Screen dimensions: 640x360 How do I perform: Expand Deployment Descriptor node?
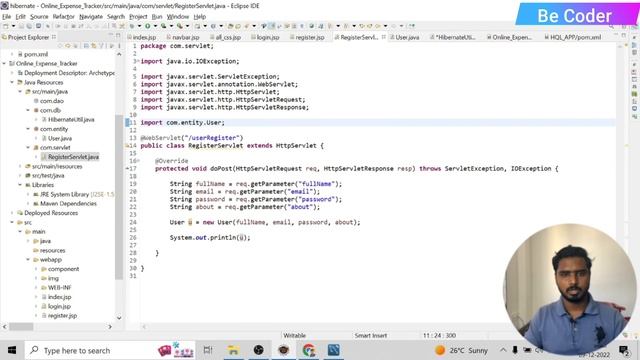coord(12,73)
